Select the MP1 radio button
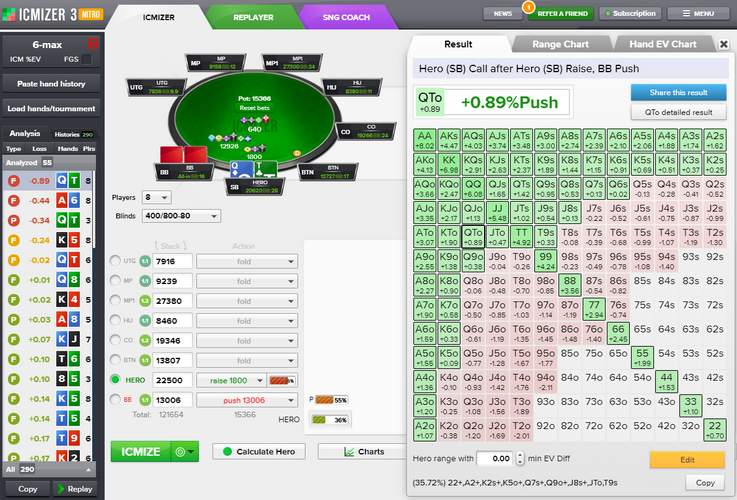737x500 pixels. [x=115, y=300]
